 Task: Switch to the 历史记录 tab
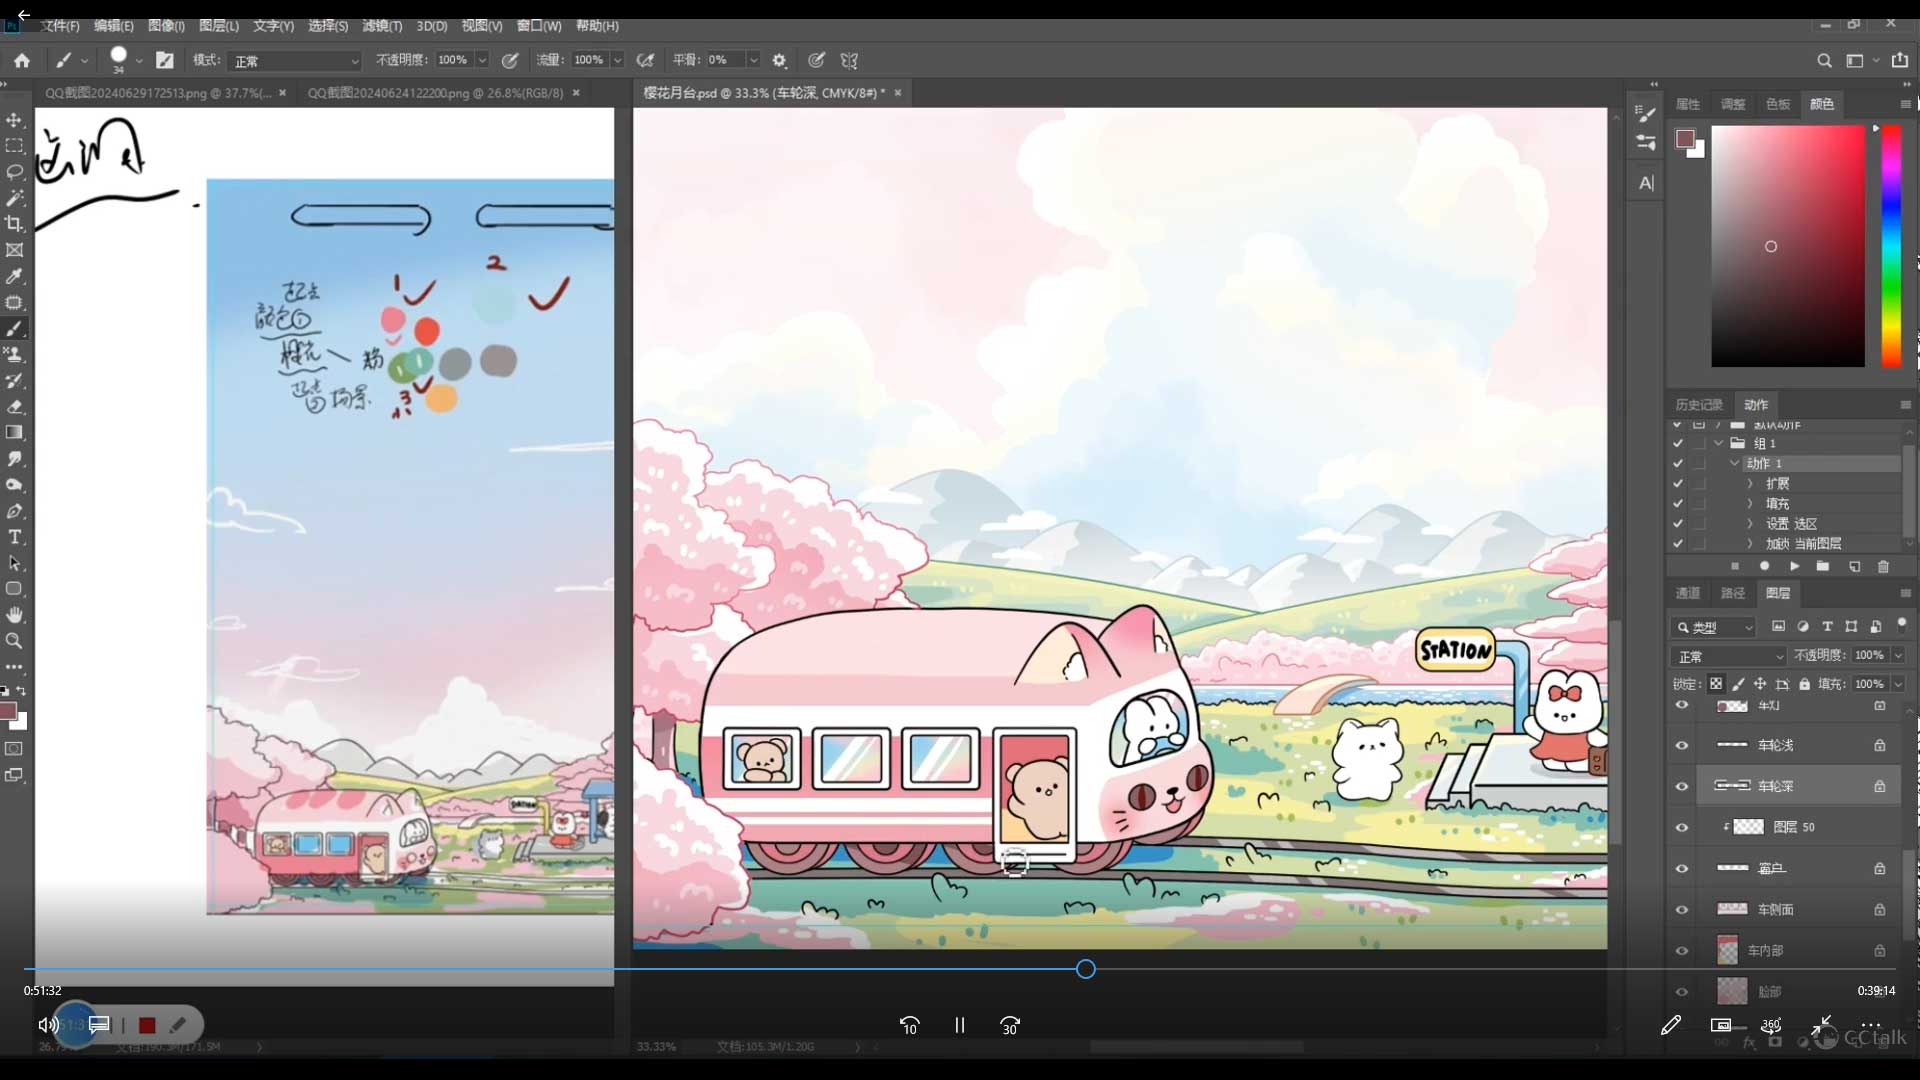[x=1698, y=405]
